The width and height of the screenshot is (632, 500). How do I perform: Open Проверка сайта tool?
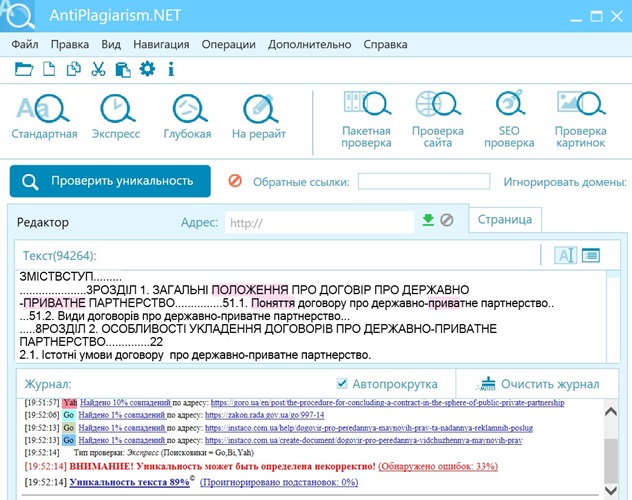point(438,120)
